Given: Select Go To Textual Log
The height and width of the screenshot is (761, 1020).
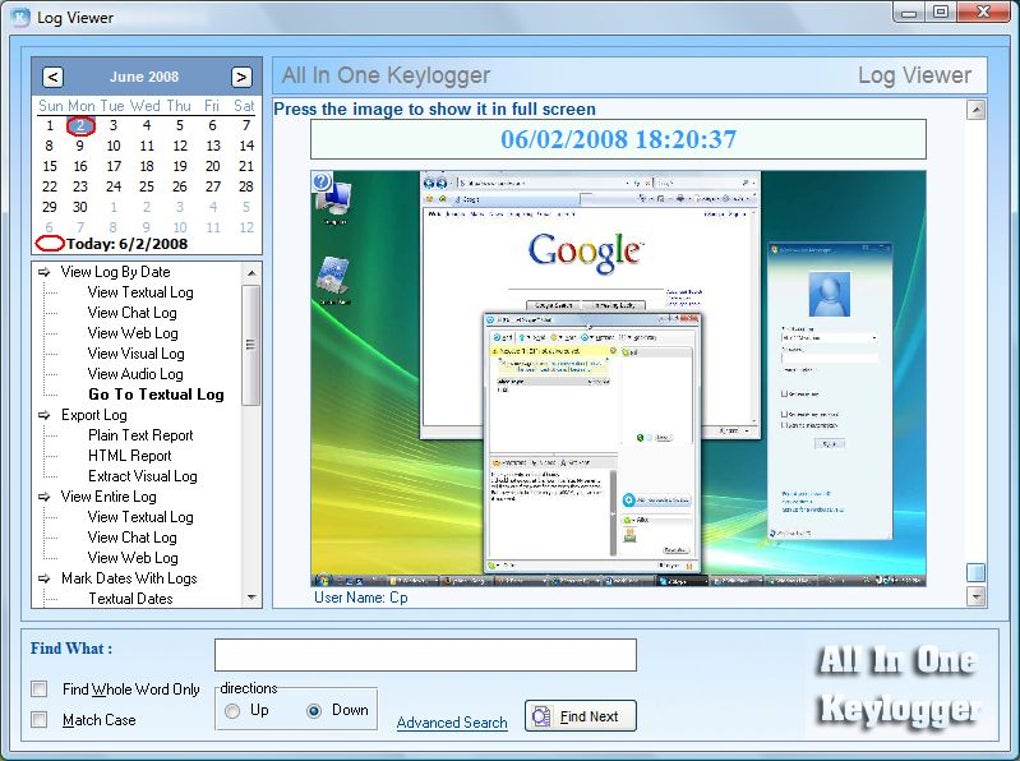Looking at the screenshot, I should (x=156, y=394).
